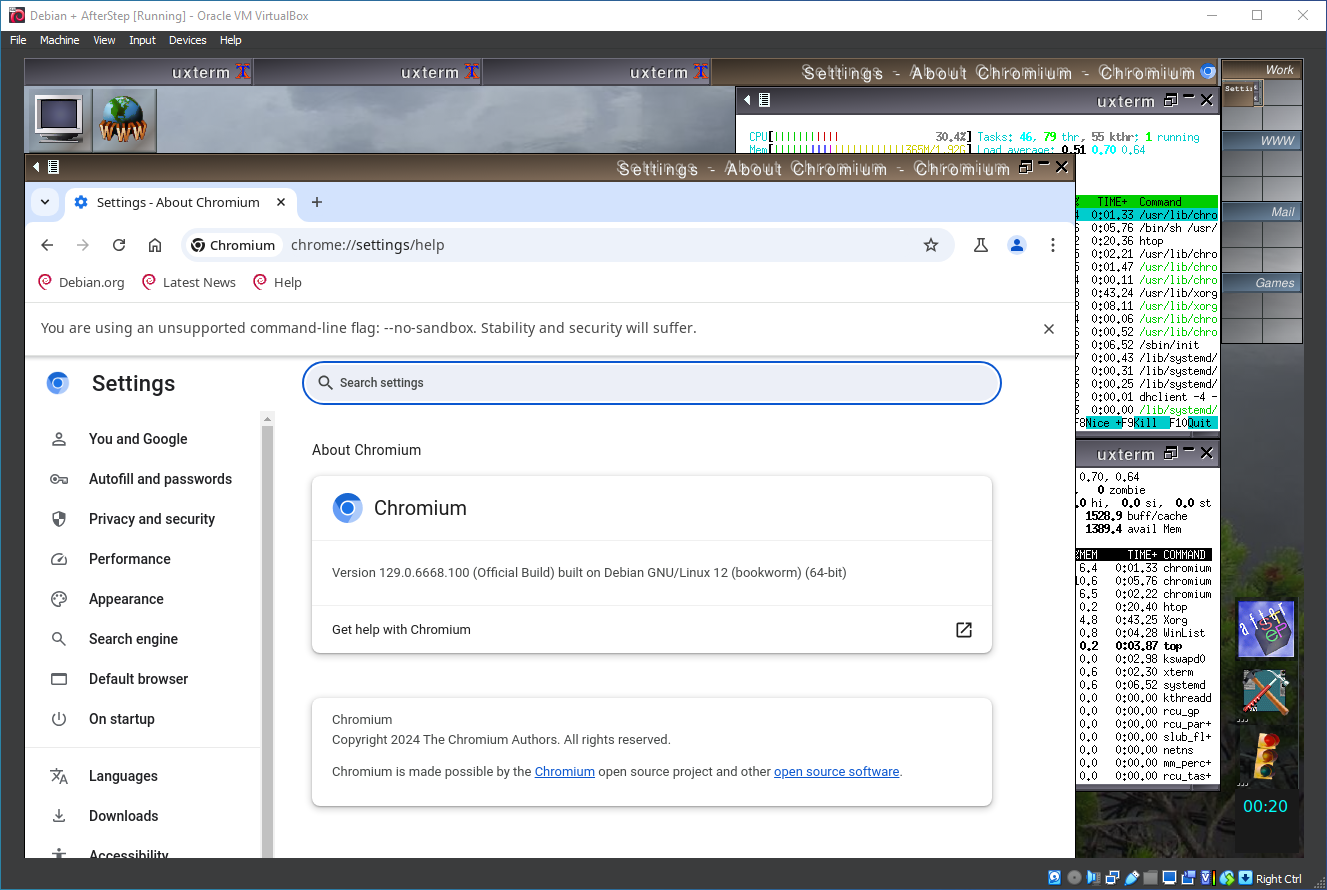Dismiss the no-sandbox warning banner
Viewport: 1327px width, 890px height.
[x=1049, y=329]
